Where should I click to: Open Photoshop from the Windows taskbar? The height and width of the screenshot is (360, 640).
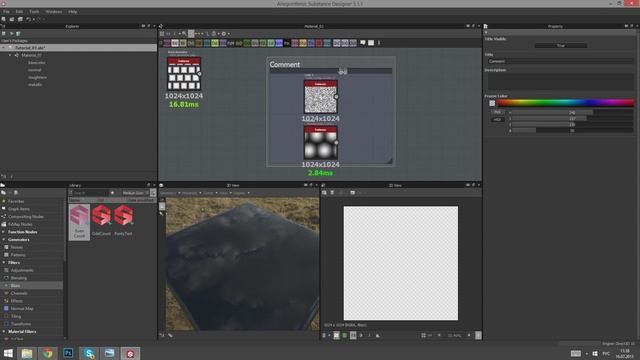68,353
